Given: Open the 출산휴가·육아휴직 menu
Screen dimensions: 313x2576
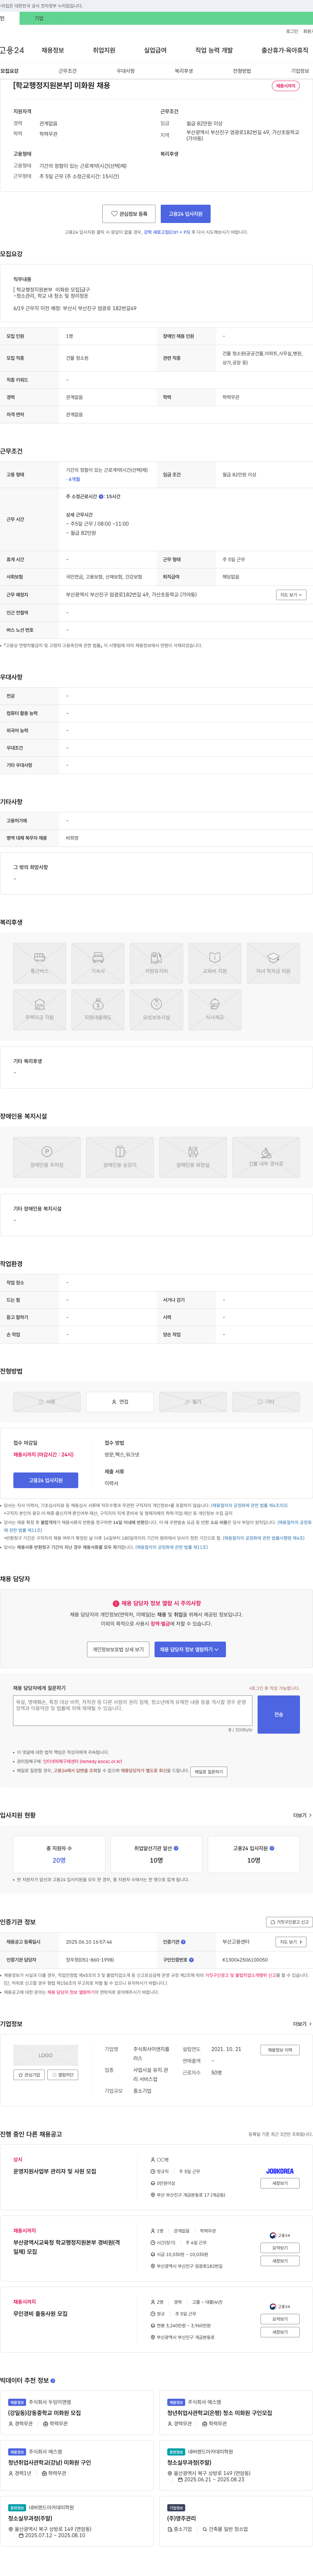Looking at the screenshot, I should (285, 50).
